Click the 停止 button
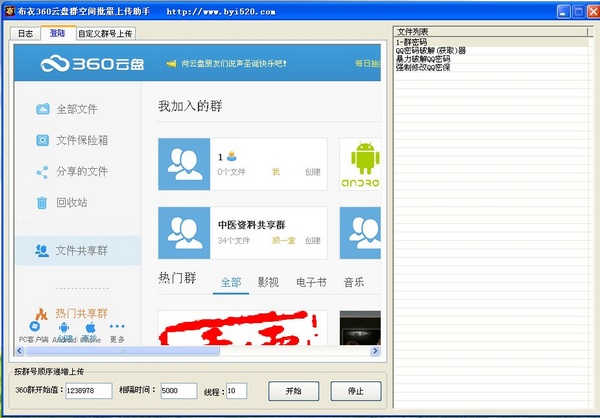Viewport: 600px width, 418px height. pos(356,391)
